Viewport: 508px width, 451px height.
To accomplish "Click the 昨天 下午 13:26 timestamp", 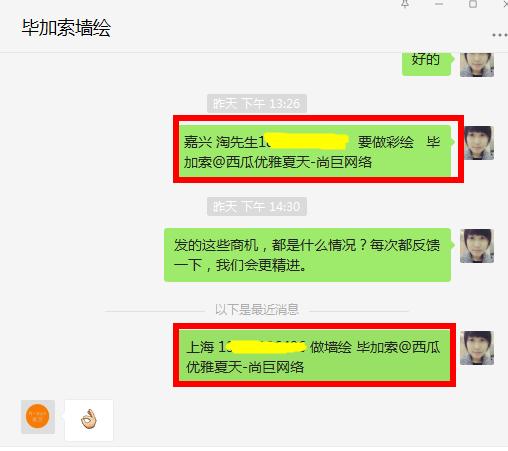I will point(257,104).
